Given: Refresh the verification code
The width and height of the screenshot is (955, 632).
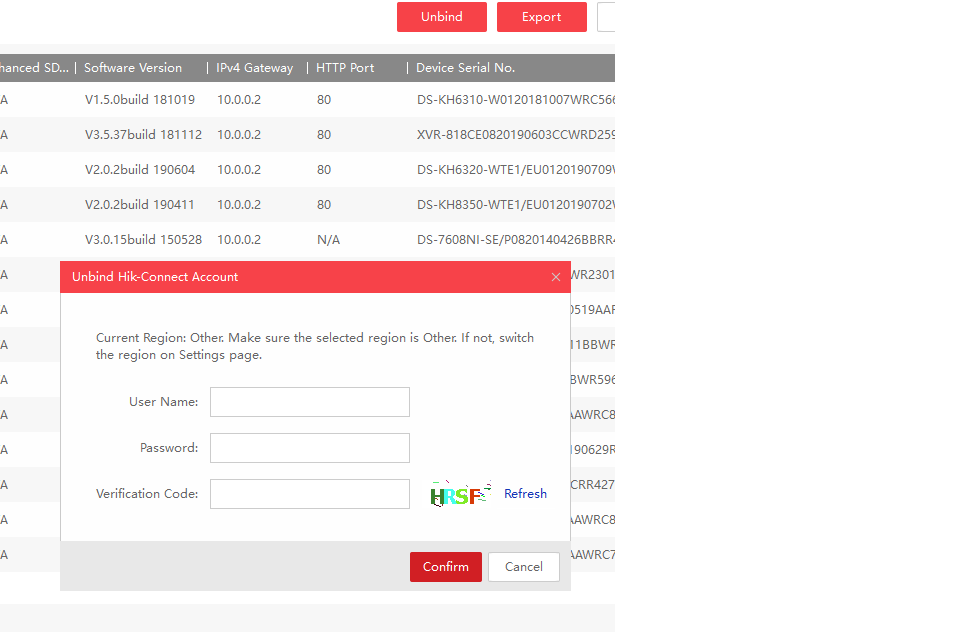Looking at the screenshot, I should tap(525, 494).
